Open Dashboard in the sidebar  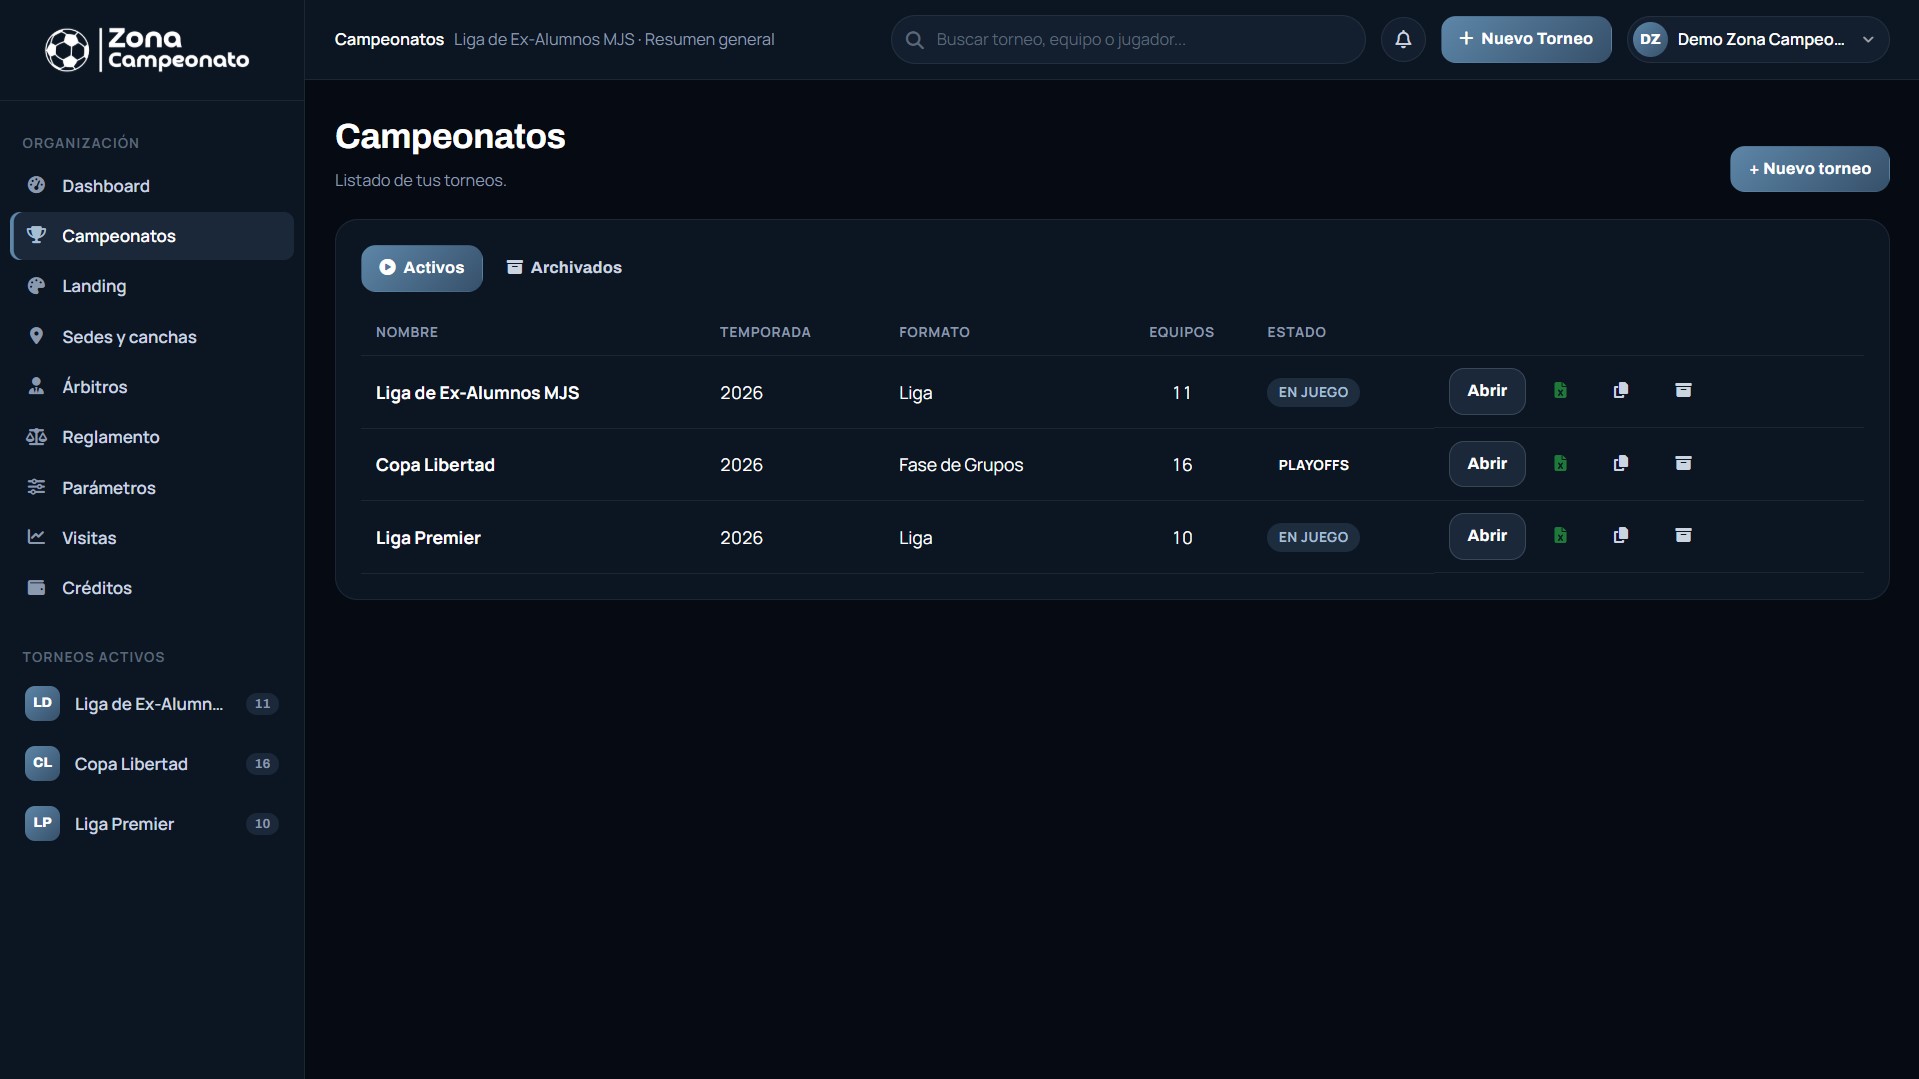pos(152,186)
